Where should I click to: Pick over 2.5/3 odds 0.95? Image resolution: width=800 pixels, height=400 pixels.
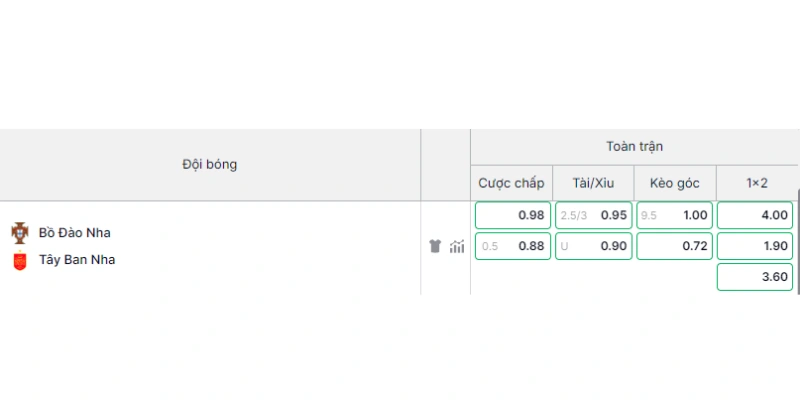pos(593,215)
